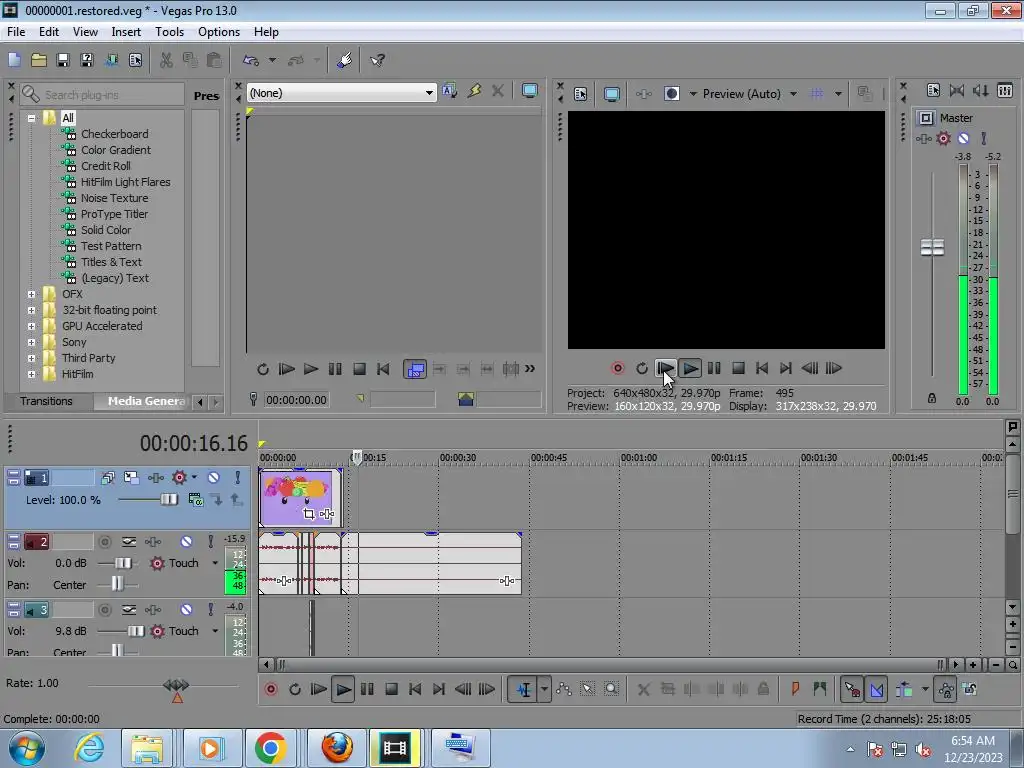Image resolution: width=1024 pixels, height=768 pixels.
Task: Arm audio track 2 for record
Action: (105, 541)
